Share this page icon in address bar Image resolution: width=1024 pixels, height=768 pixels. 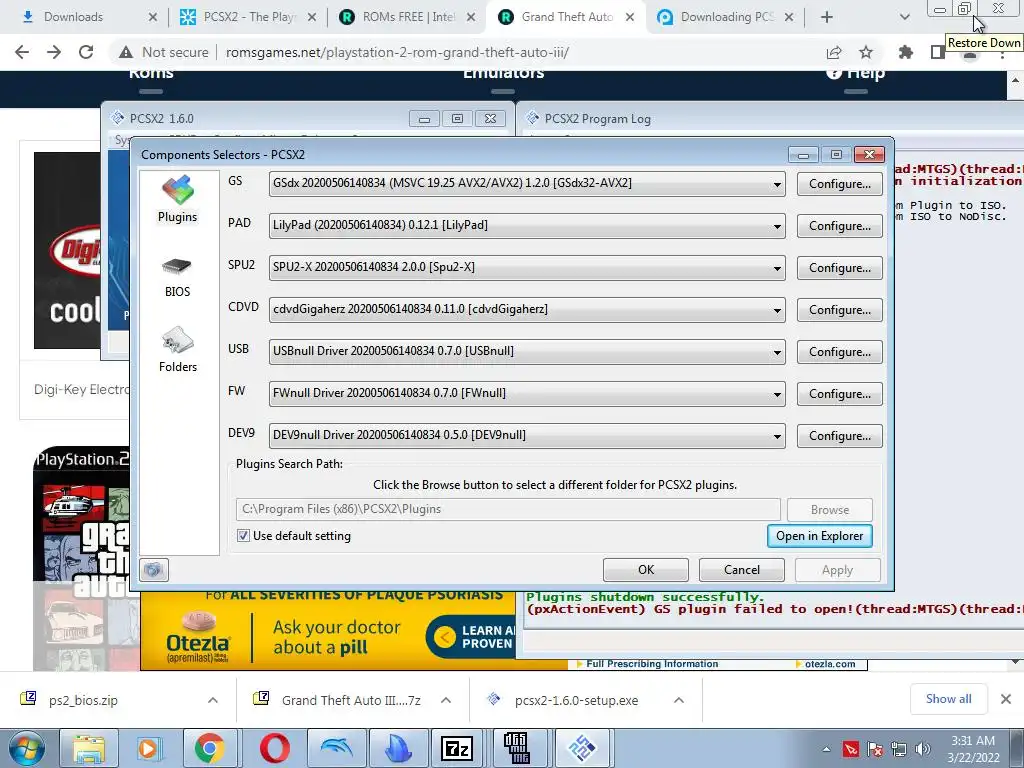pyautogui.click(x=834, y=52)
